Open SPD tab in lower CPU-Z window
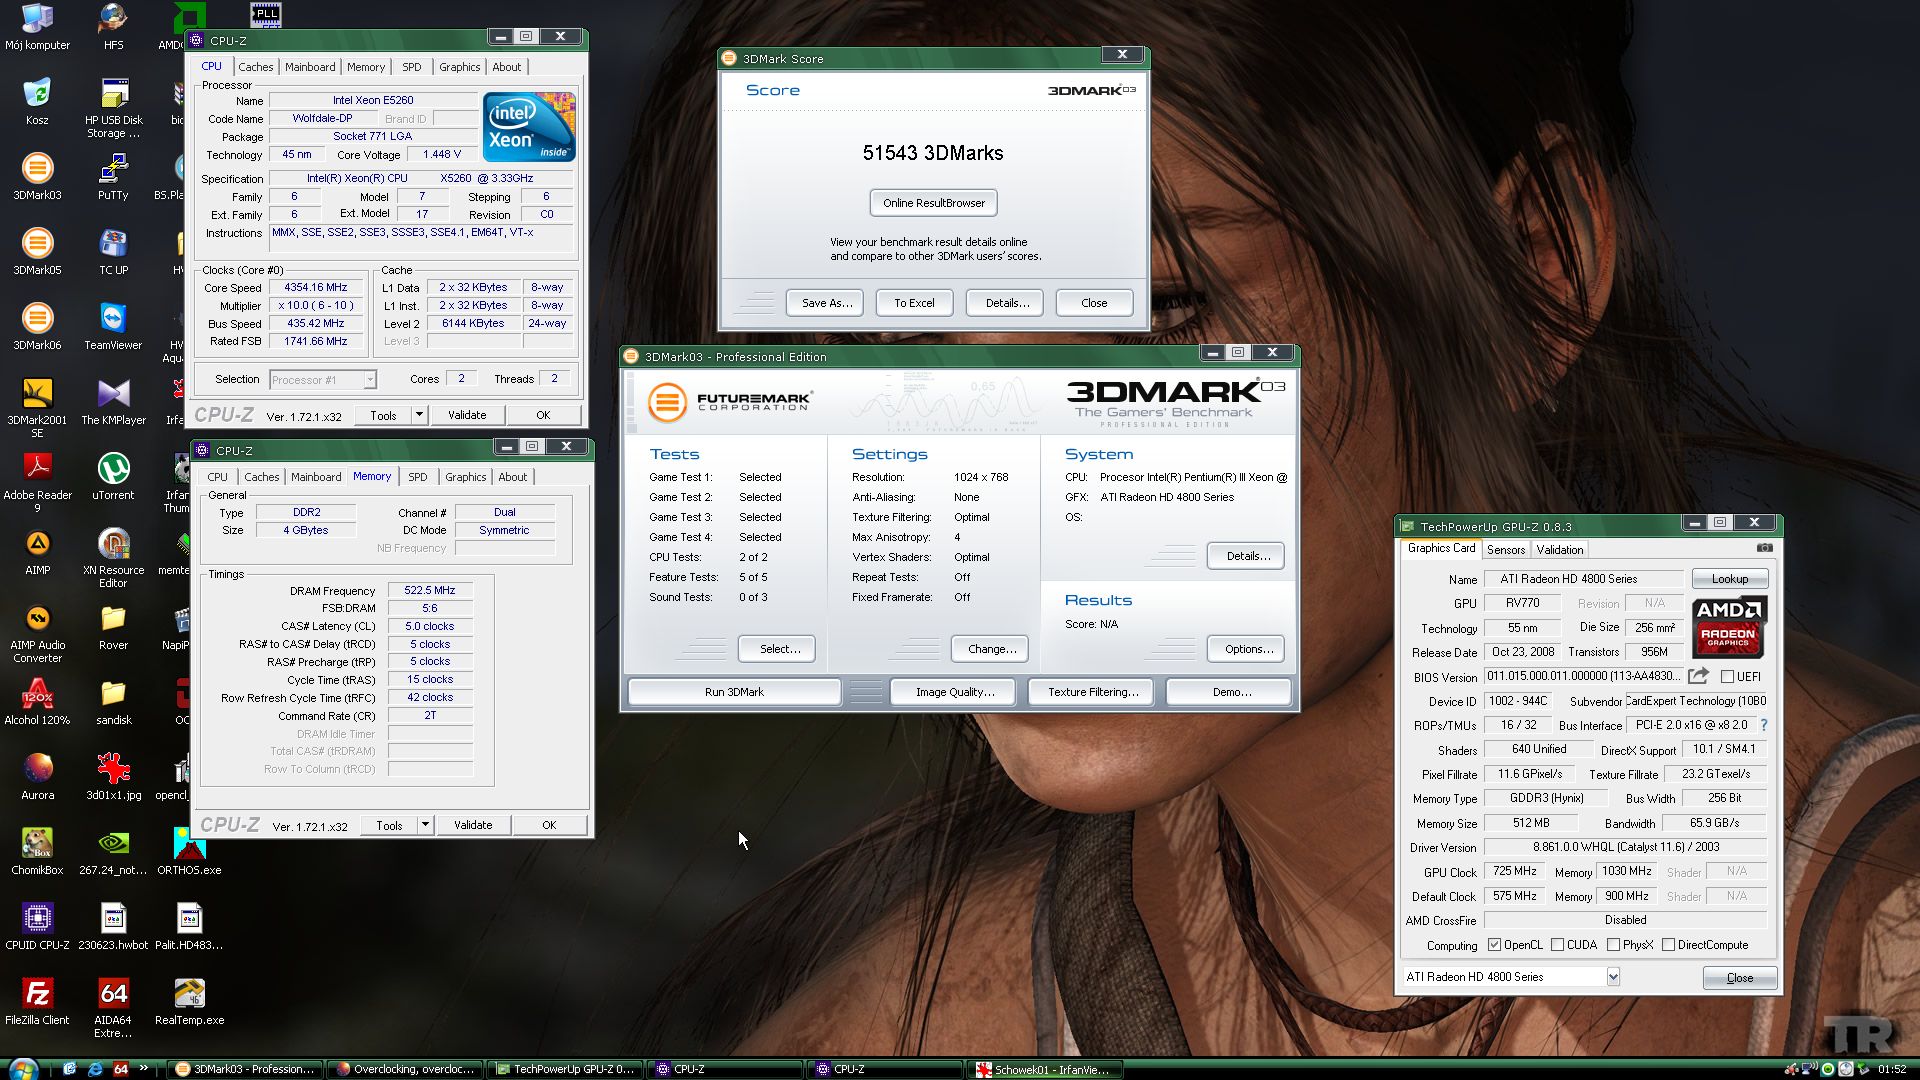Screen dimensions: 1920x1080 pyautogui.click(x=418, y=477)
